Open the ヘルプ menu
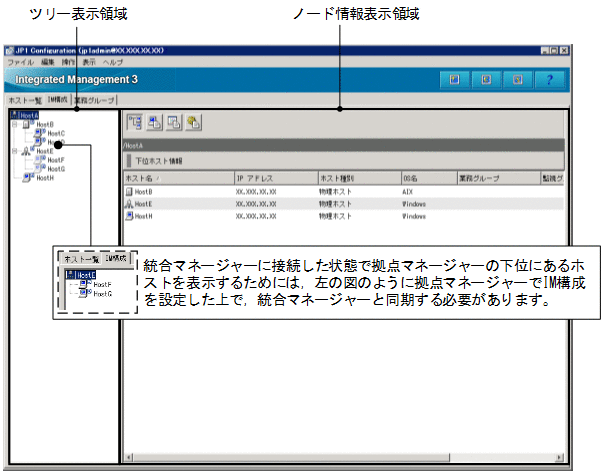The image size is (603, 475). click(113, 62)
